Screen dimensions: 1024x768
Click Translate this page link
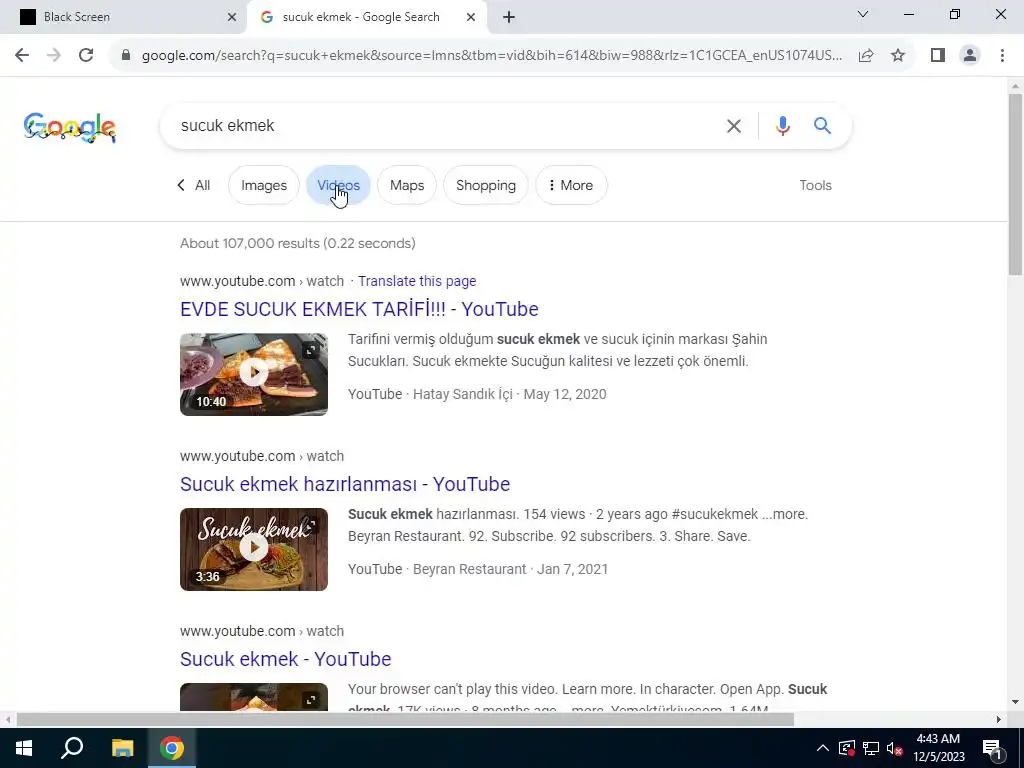click(417, 281)
